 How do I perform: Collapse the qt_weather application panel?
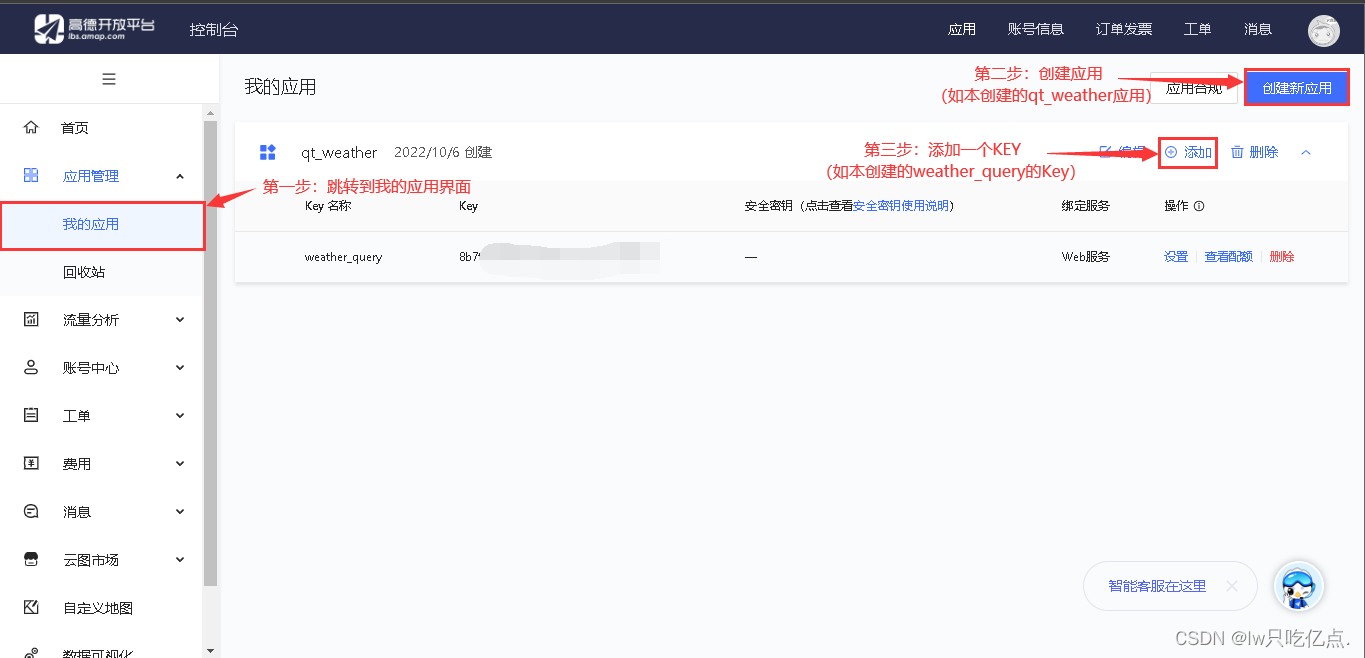(x=1306, y=152)
